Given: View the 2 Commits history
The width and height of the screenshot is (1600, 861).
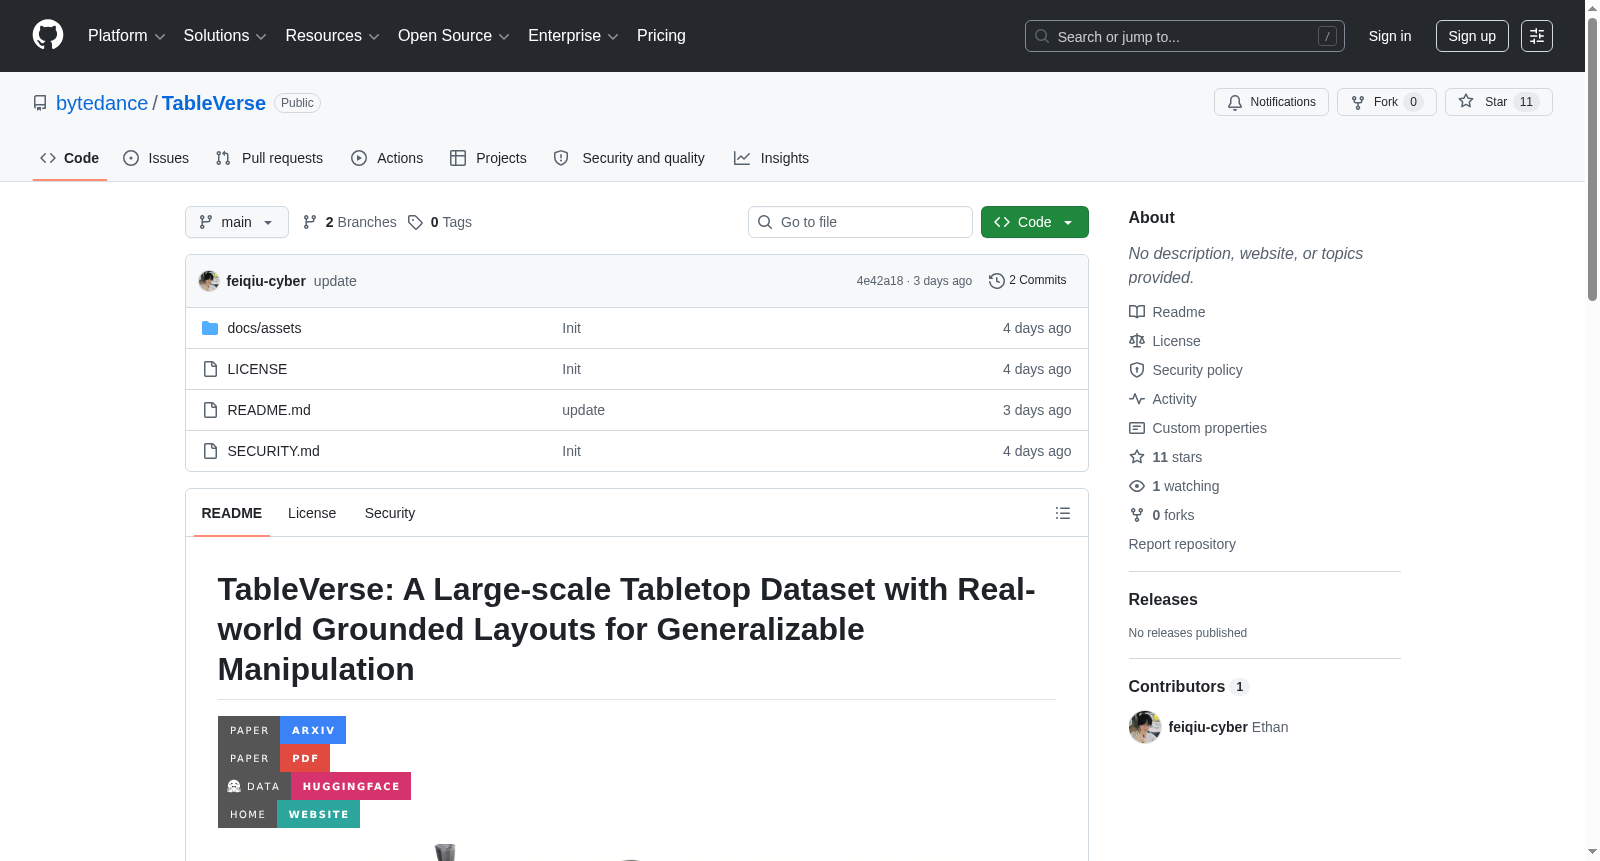Looking at the screenshot, I should 1027,280.
